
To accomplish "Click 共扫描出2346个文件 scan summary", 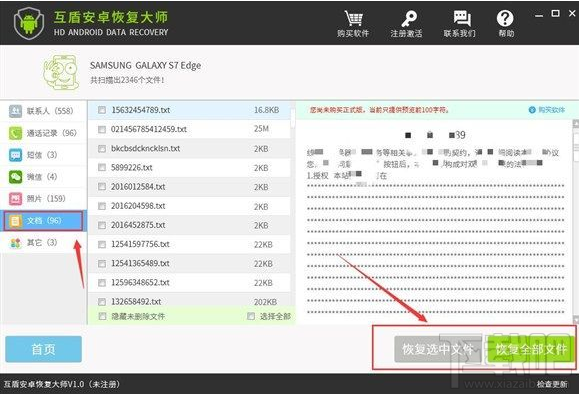I will coord(127,80).
